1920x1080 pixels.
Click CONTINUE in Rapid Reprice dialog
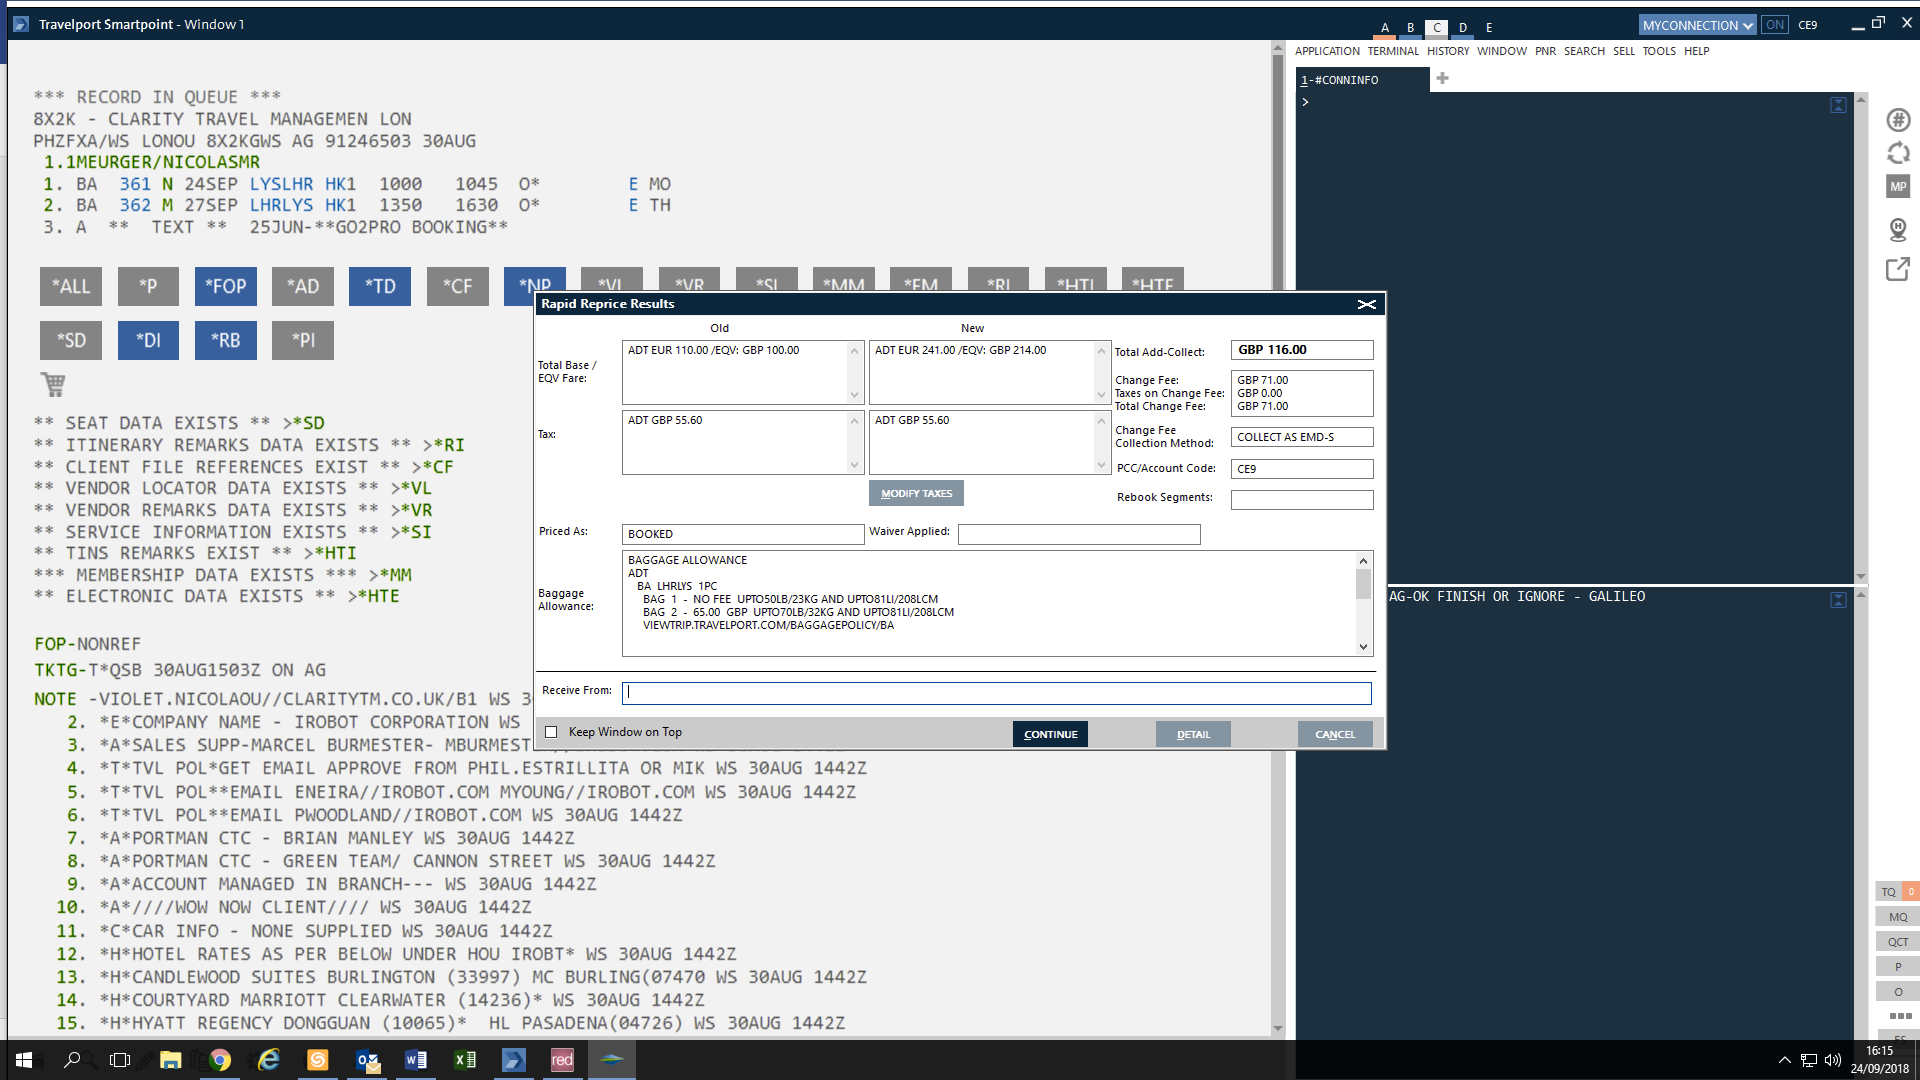(x=1050, y=734)
